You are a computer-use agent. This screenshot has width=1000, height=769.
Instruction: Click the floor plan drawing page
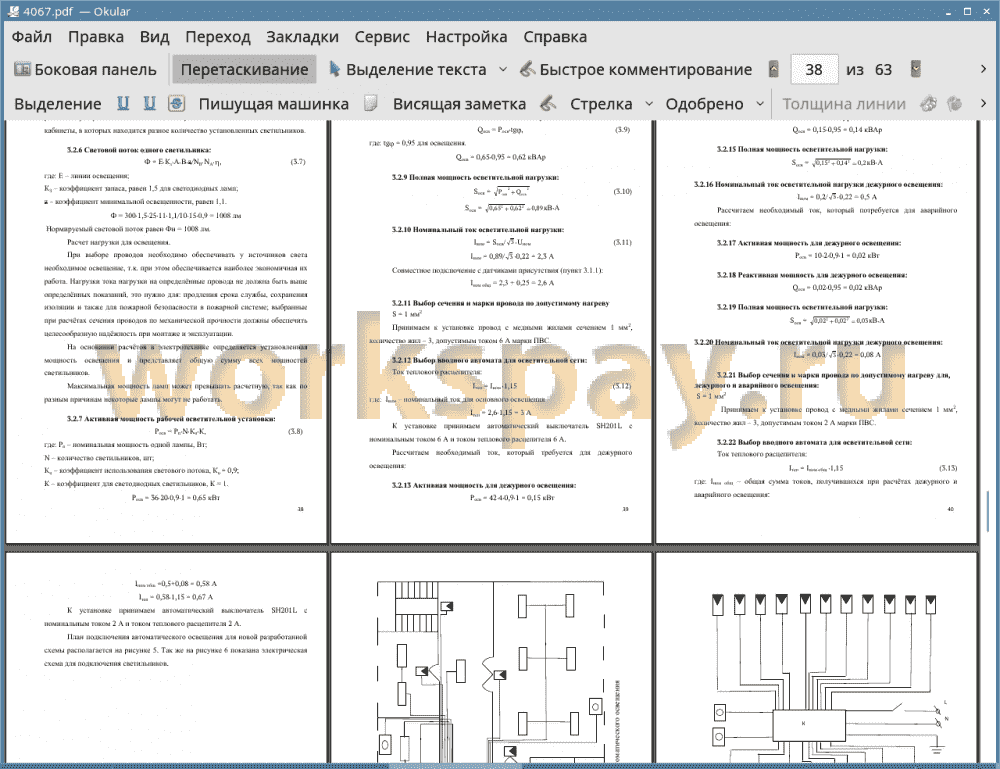click(491, 658)
